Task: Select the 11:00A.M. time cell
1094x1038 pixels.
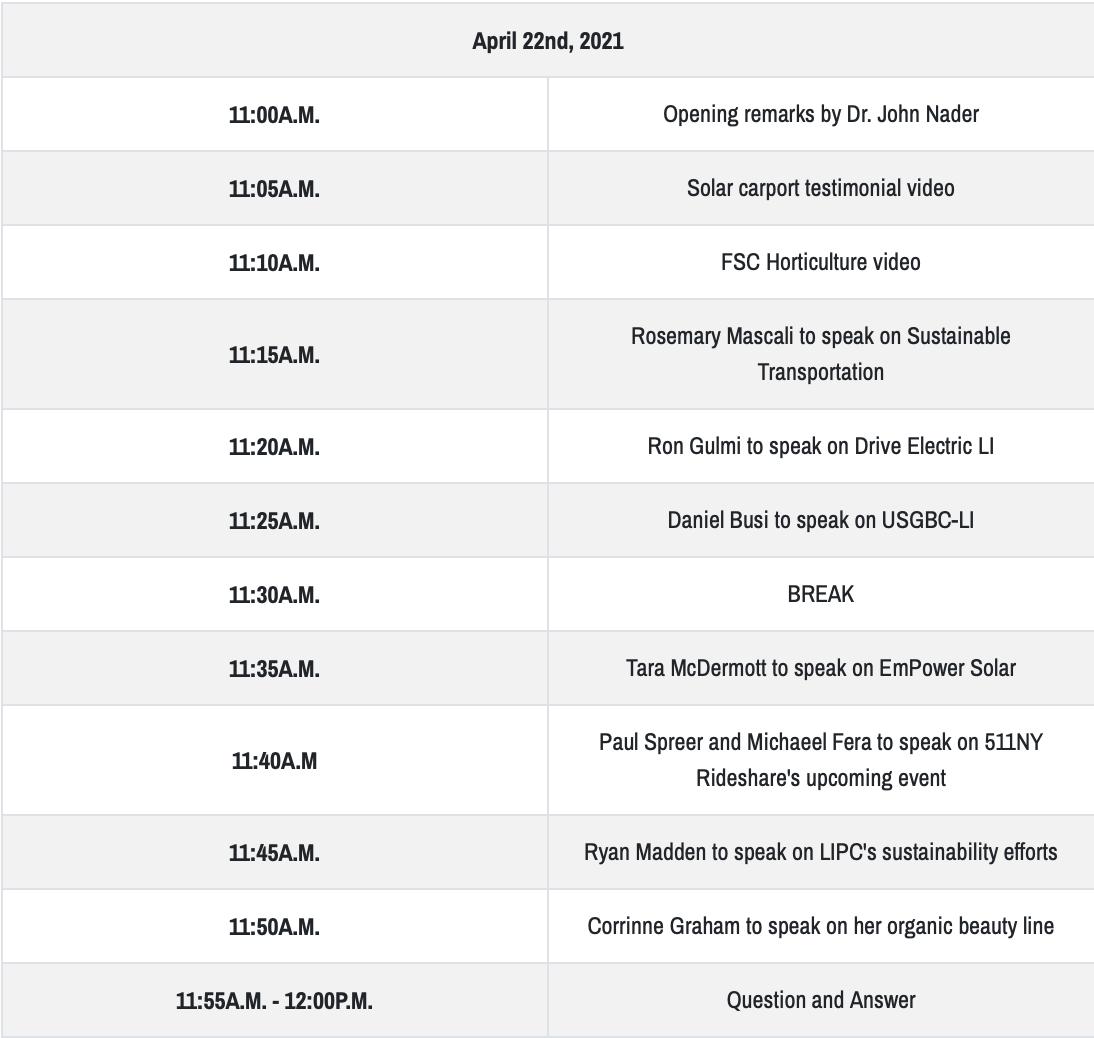Action: [274, 114]
